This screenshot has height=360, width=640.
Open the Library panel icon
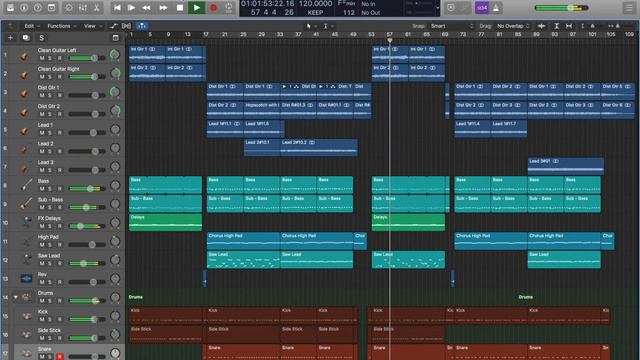(x=10, y=8)
